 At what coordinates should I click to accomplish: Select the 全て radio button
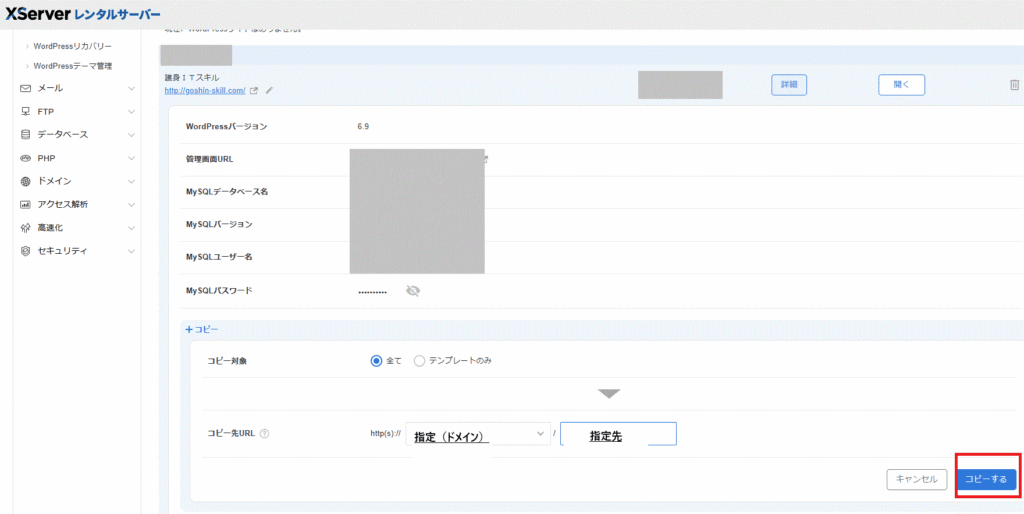coord(376,361)
